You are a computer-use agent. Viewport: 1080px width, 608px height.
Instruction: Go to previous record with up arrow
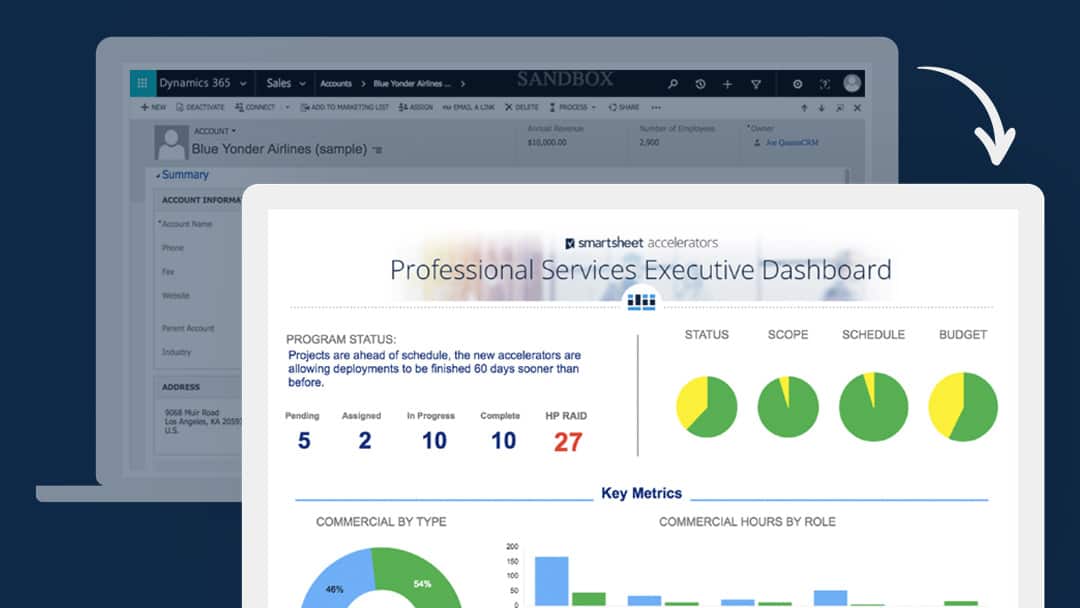tap(803, 108)
